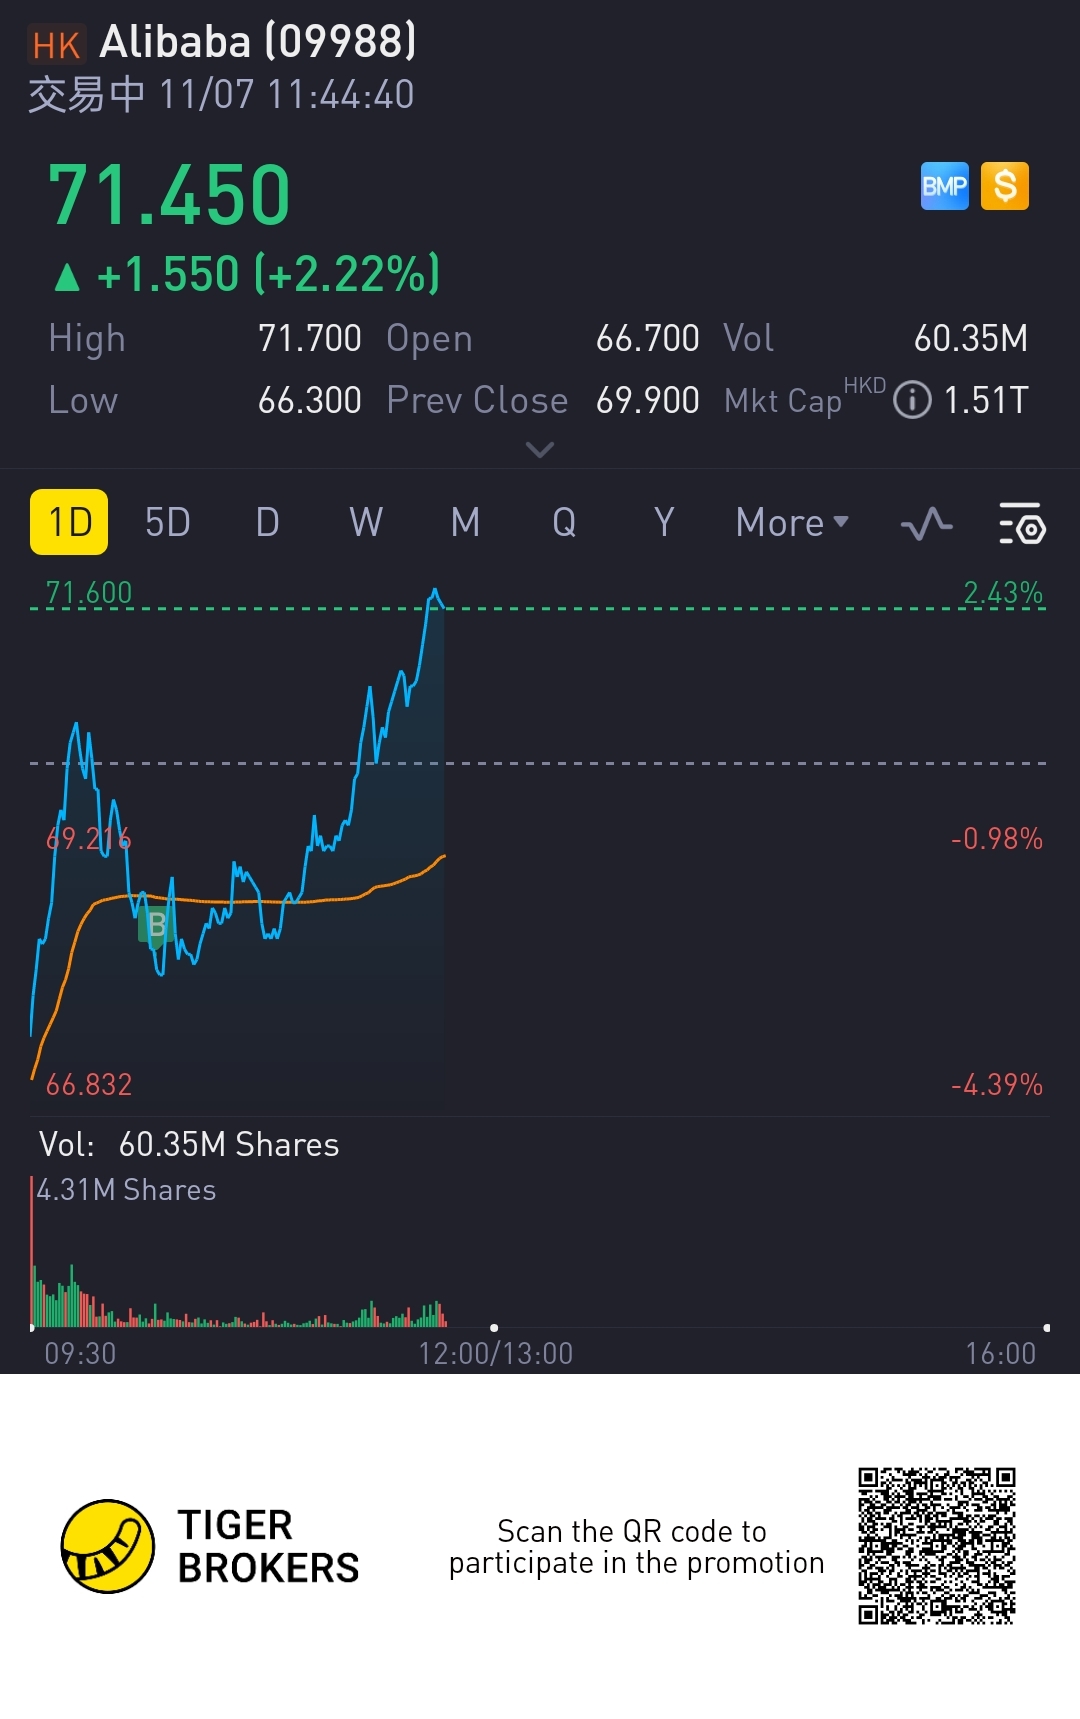
Task: Open chart settings list icon
Action: [x=1022, y=523]
